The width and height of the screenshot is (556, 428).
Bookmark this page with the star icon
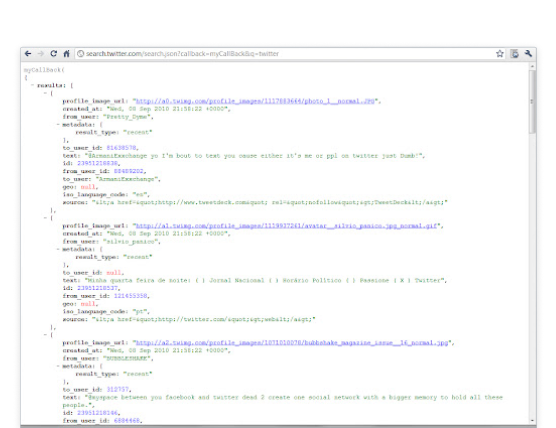(500, 54)
